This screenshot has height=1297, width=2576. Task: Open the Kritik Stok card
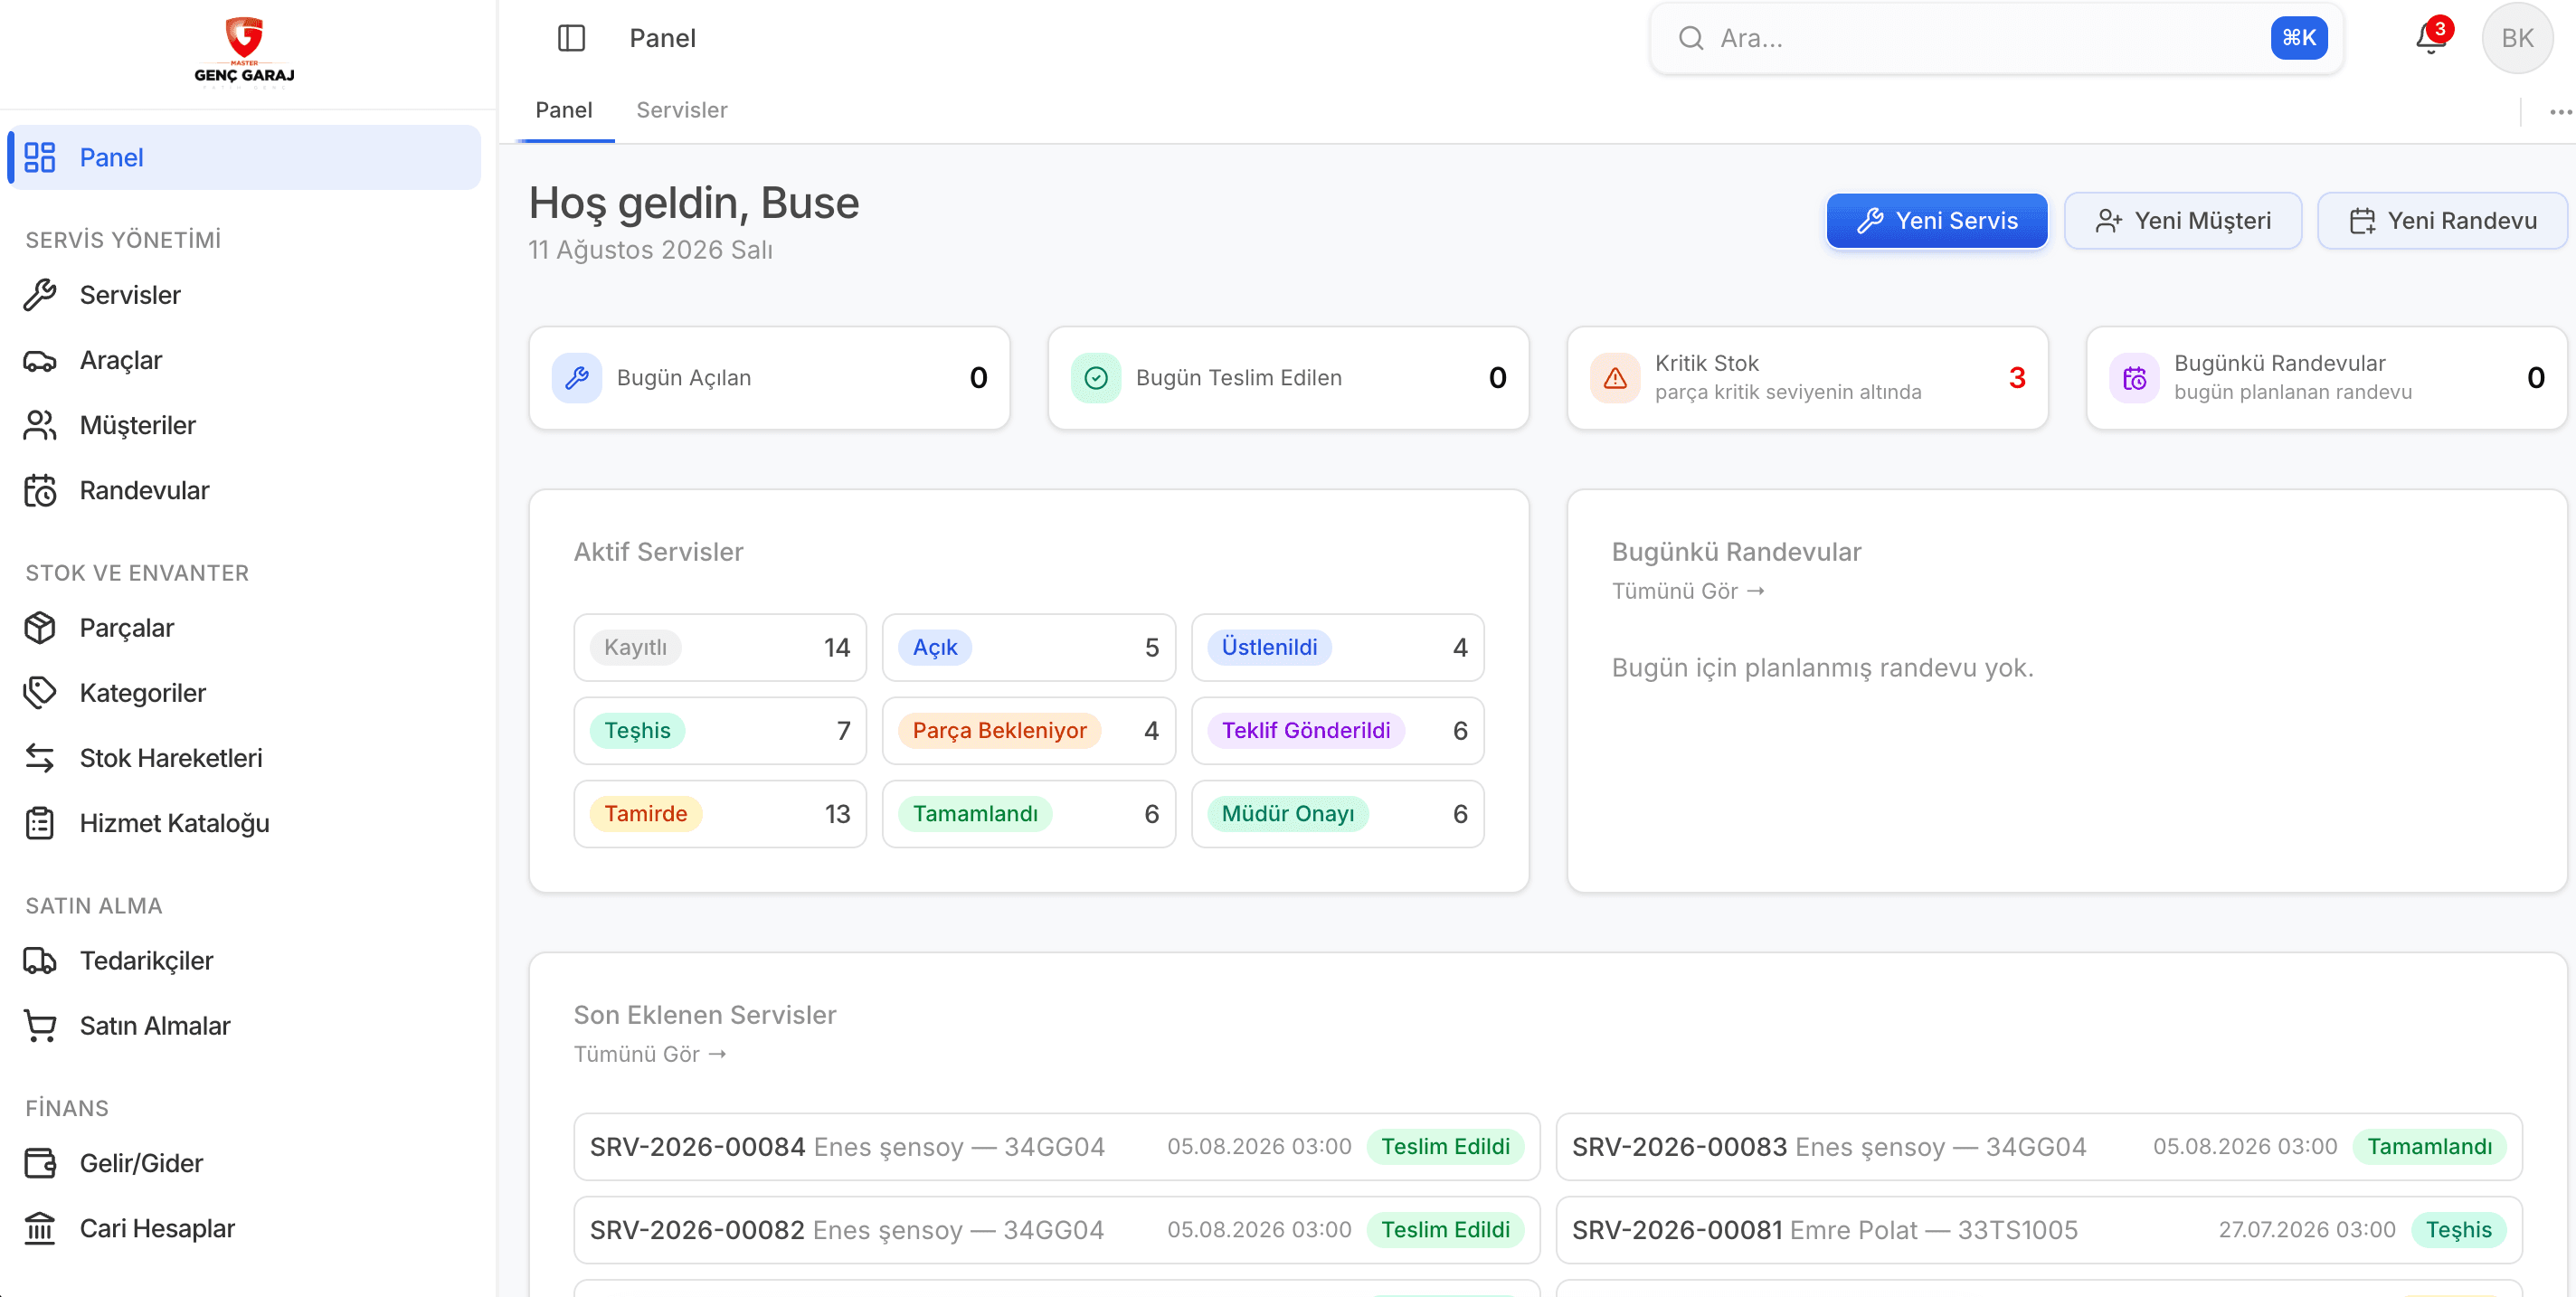pyautogui.click(x=1807, y=378)
